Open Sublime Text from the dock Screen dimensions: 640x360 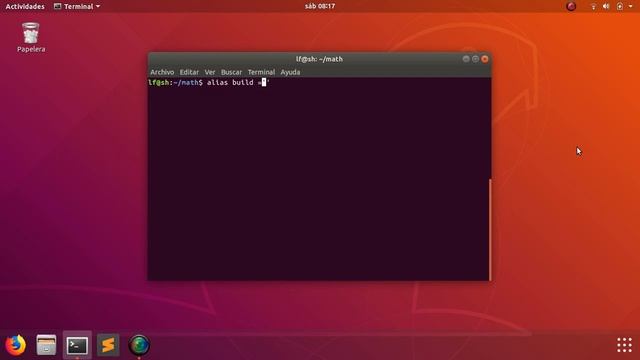[108, 345]
